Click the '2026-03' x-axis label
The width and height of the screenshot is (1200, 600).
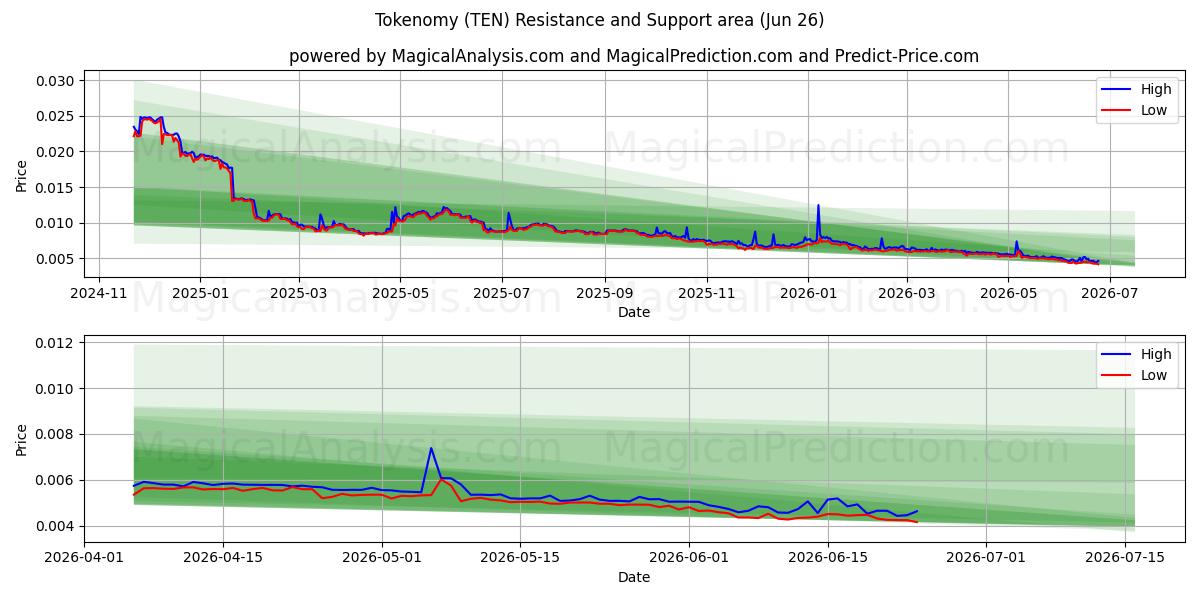tap(906, 294)
